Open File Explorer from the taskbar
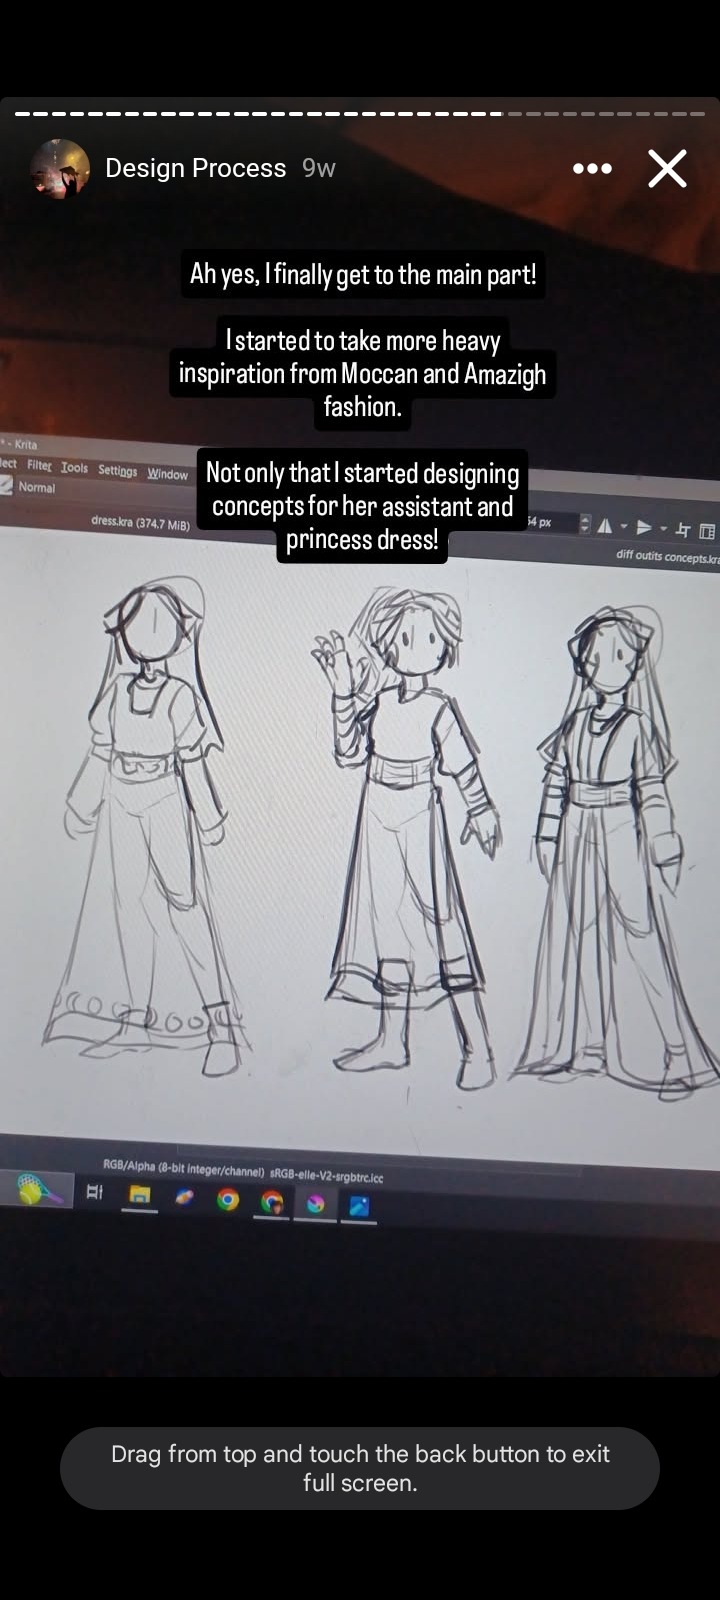 pyautogui.click(x=140, y=1194)
